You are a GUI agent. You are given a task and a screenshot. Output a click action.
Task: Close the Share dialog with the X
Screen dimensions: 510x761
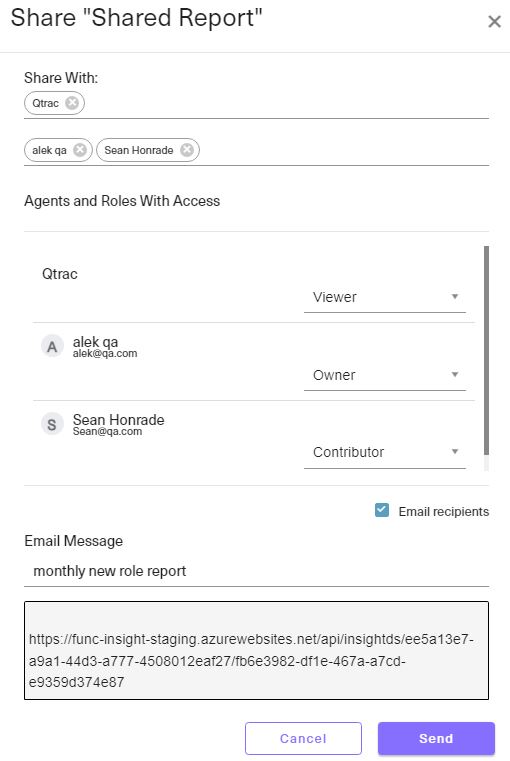coord(494,21)
